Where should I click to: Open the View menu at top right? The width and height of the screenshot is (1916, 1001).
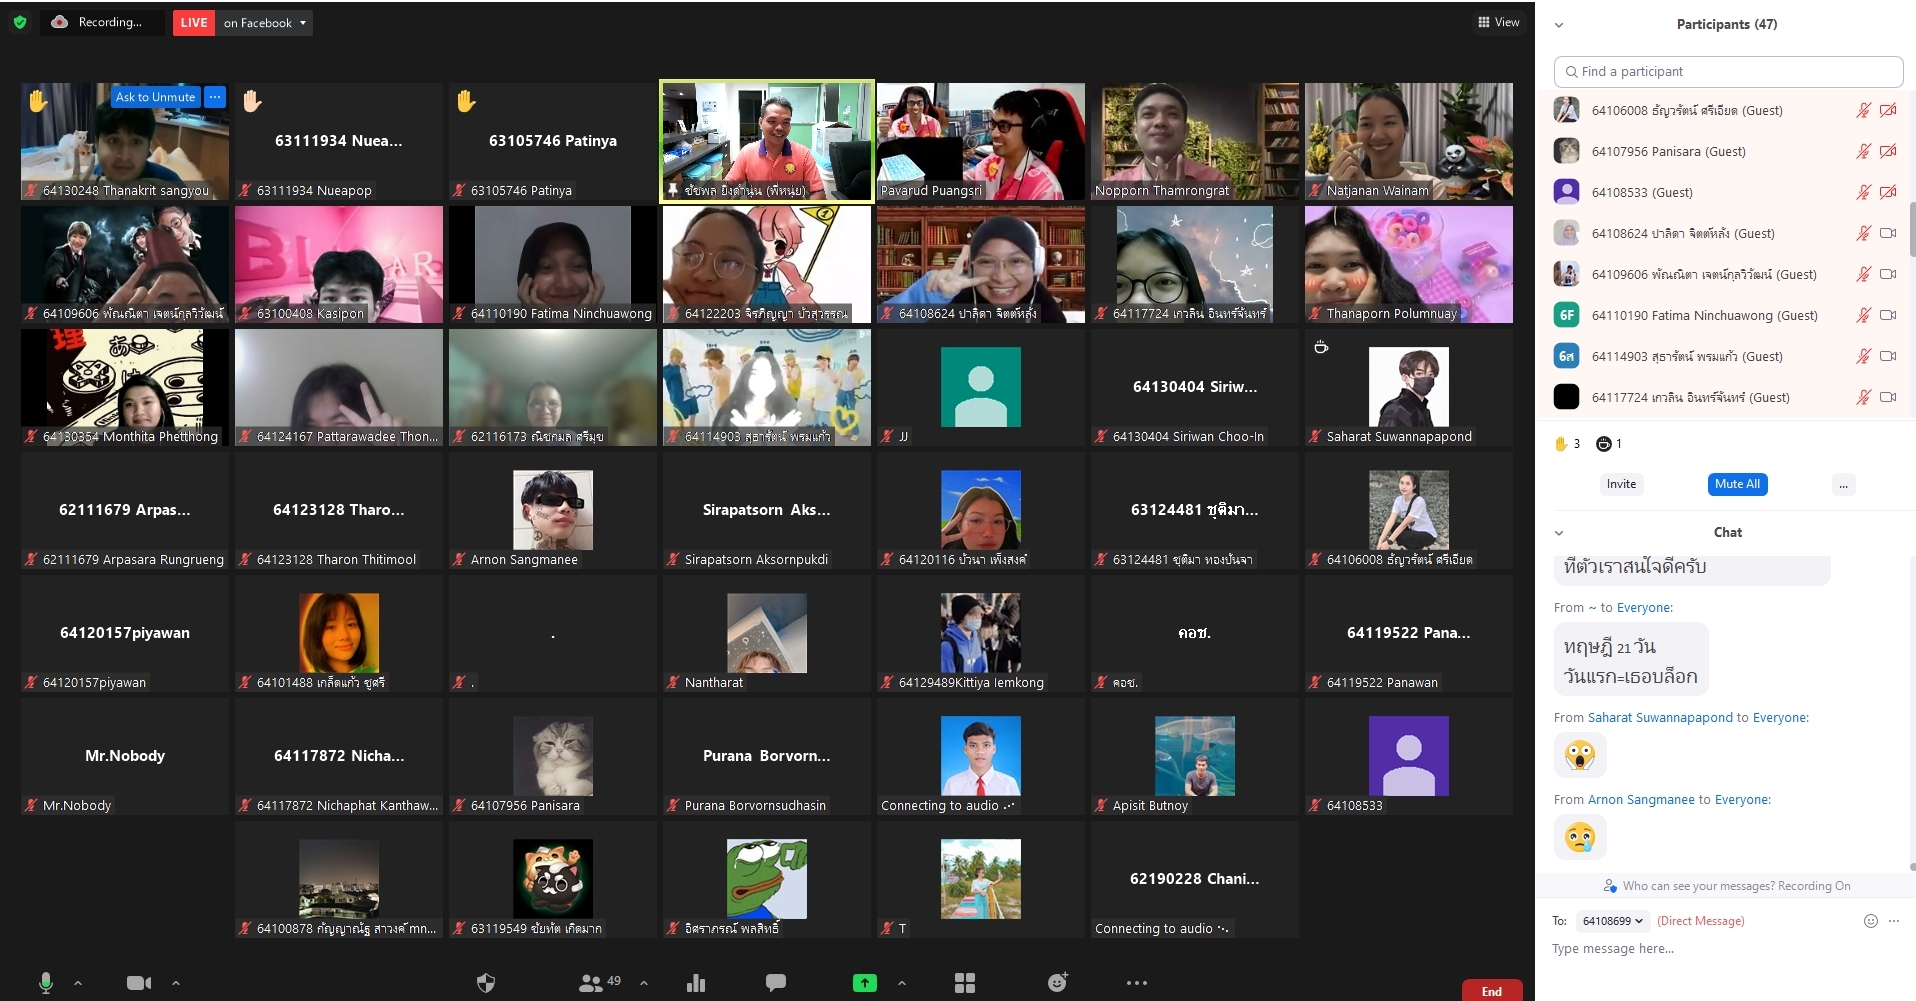1498,21
